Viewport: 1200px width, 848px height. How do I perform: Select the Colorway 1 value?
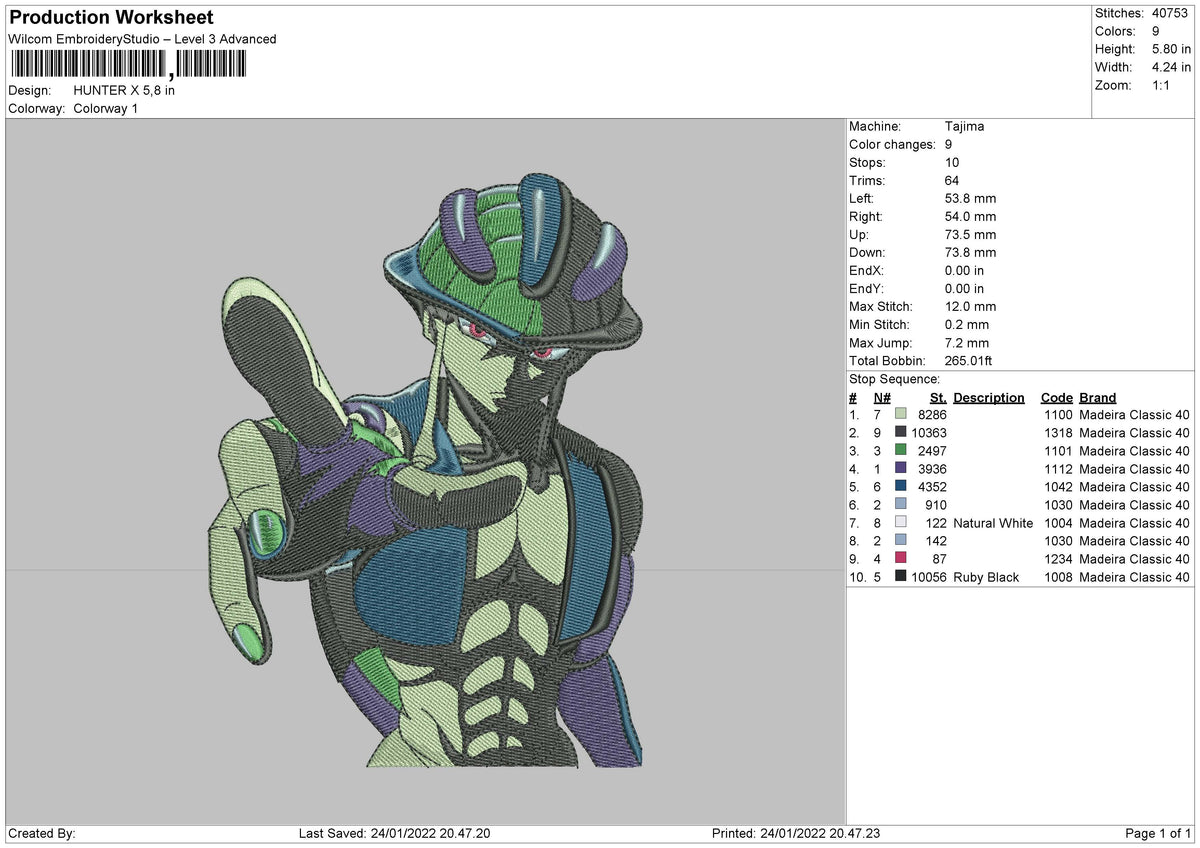click(x=106, y=108)
